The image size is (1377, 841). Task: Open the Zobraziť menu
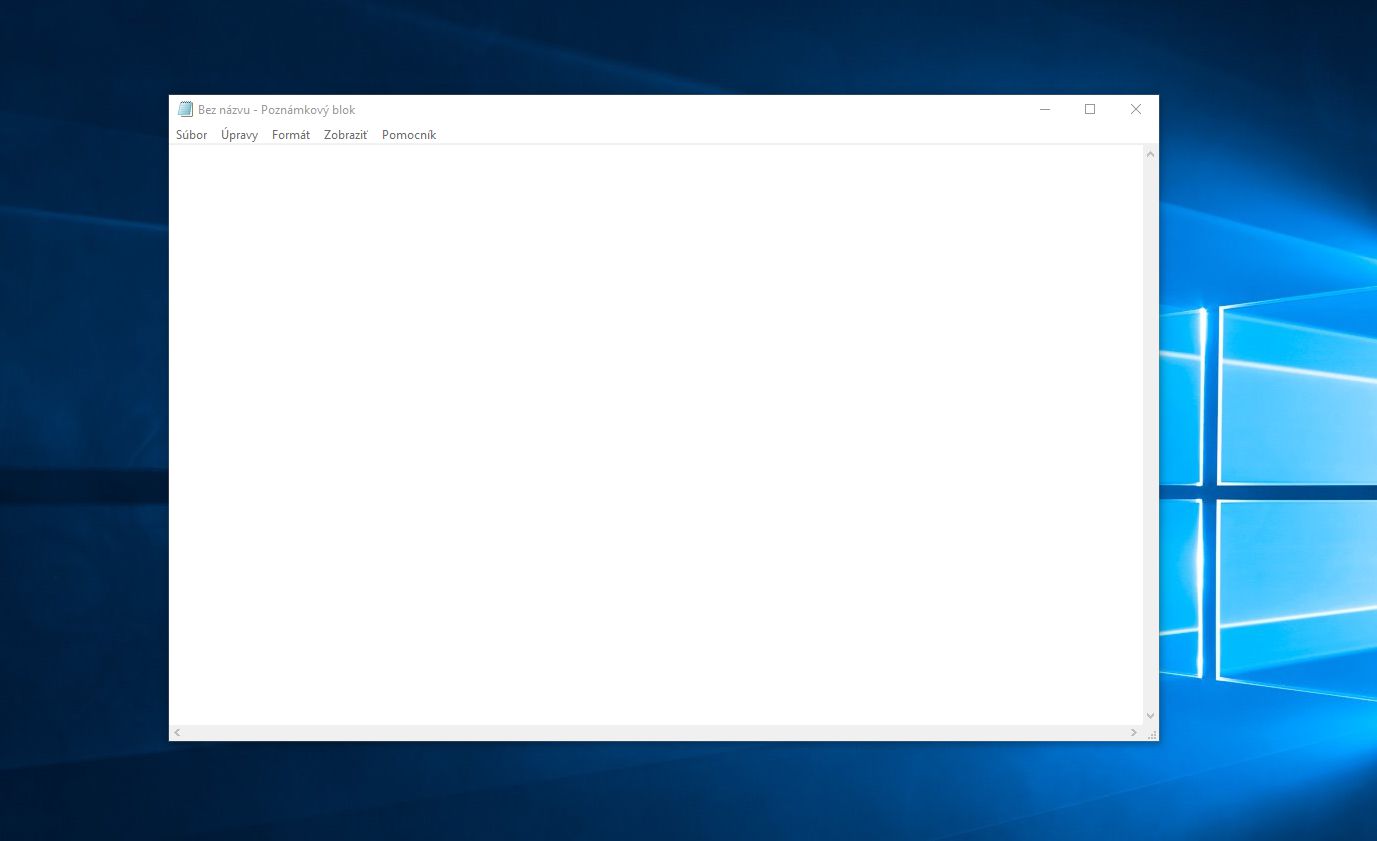point(346,135)
